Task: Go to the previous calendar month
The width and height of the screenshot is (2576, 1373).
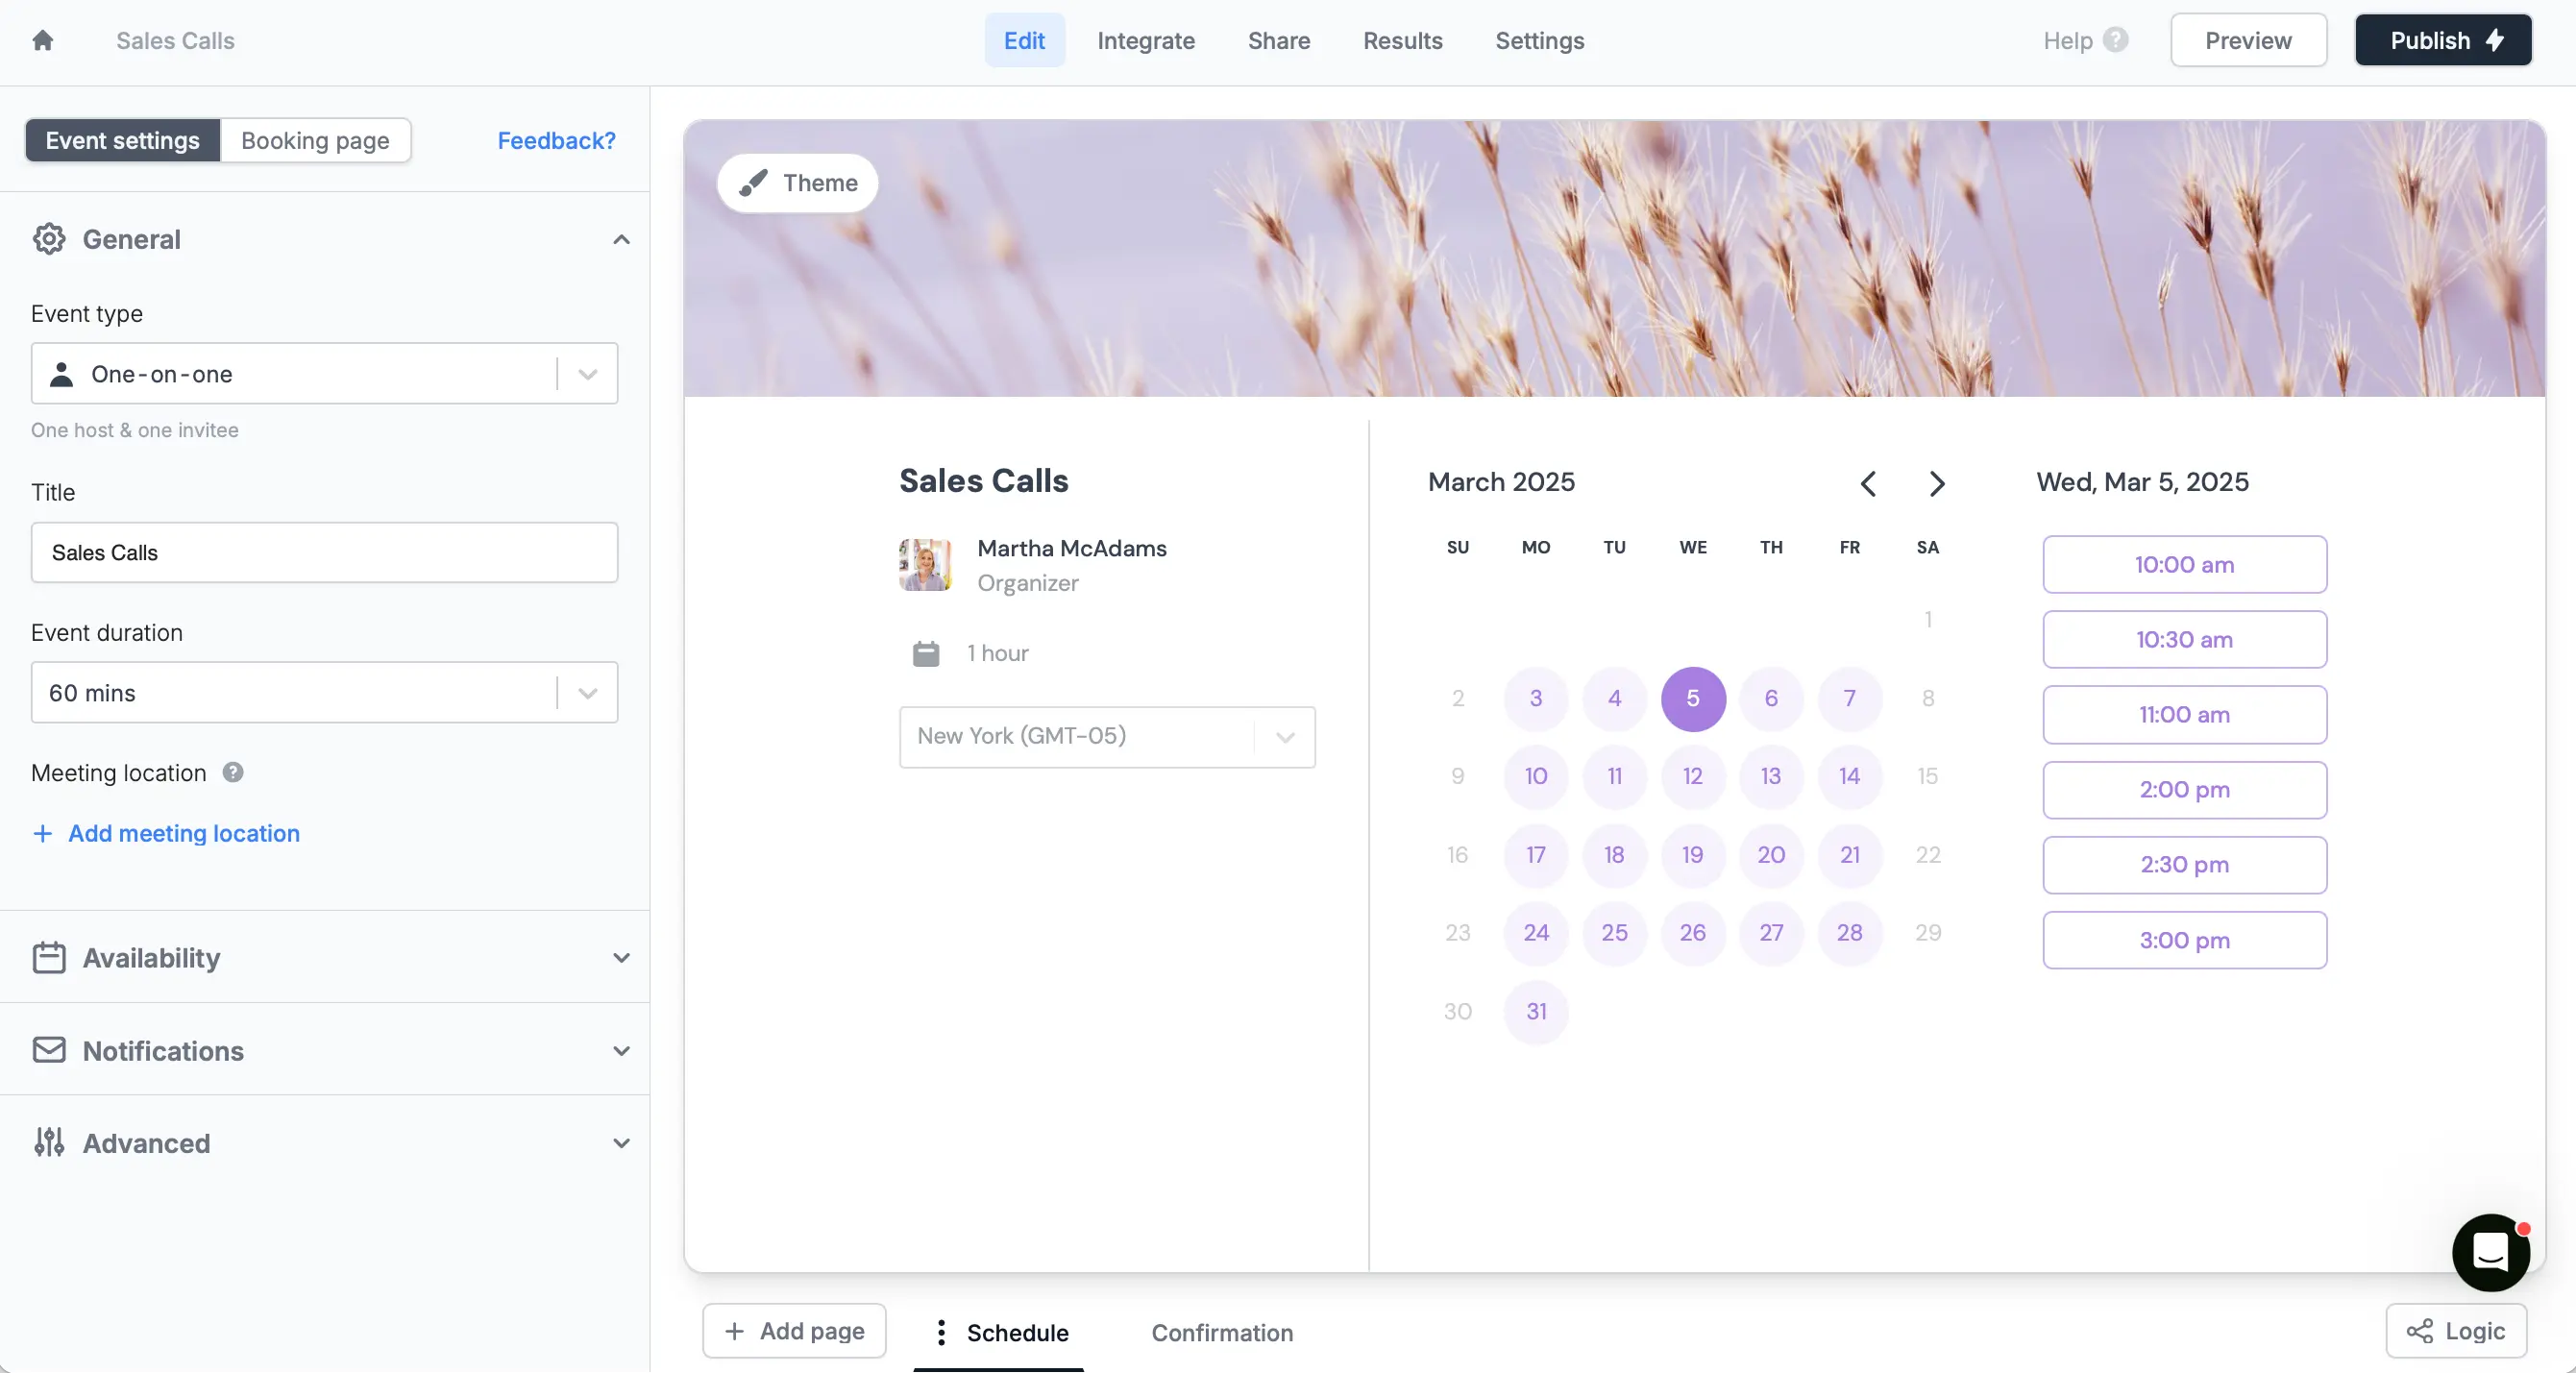Action: [1867, 483]
